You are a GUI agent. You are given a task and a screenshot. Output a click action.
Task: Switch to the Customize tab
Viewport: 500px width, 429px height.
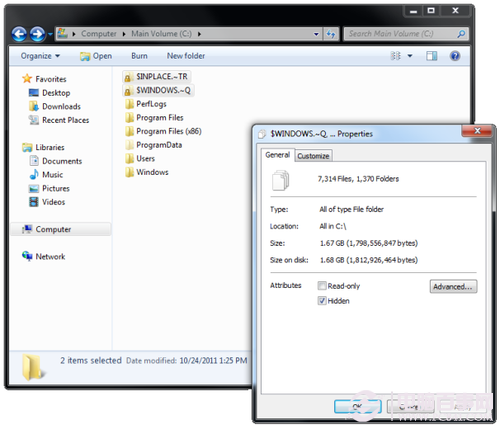click(313, 156)
